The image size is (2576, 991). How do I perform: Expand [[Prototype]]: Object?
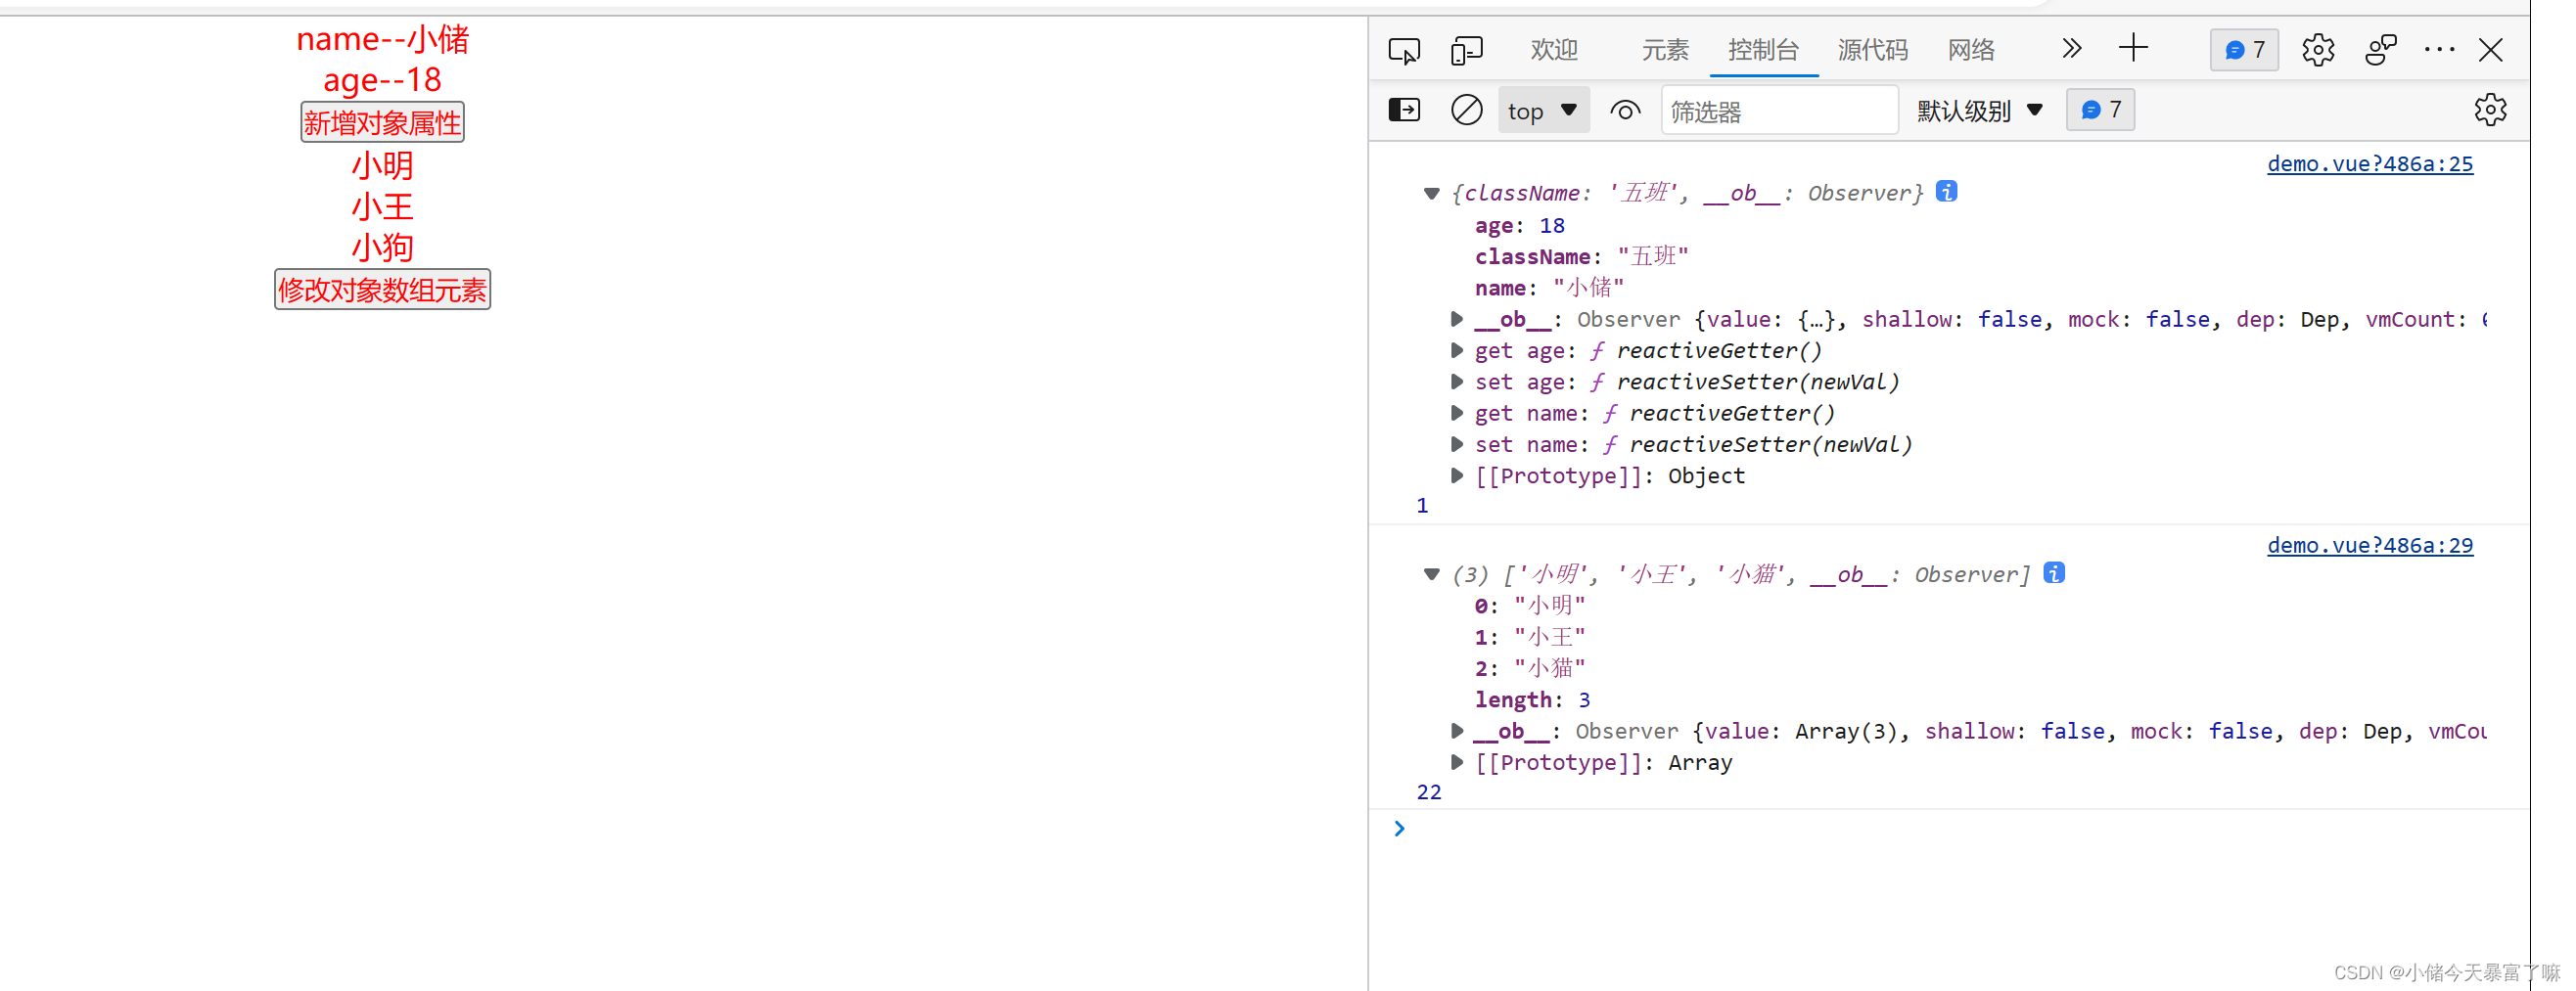[1457, 476]
